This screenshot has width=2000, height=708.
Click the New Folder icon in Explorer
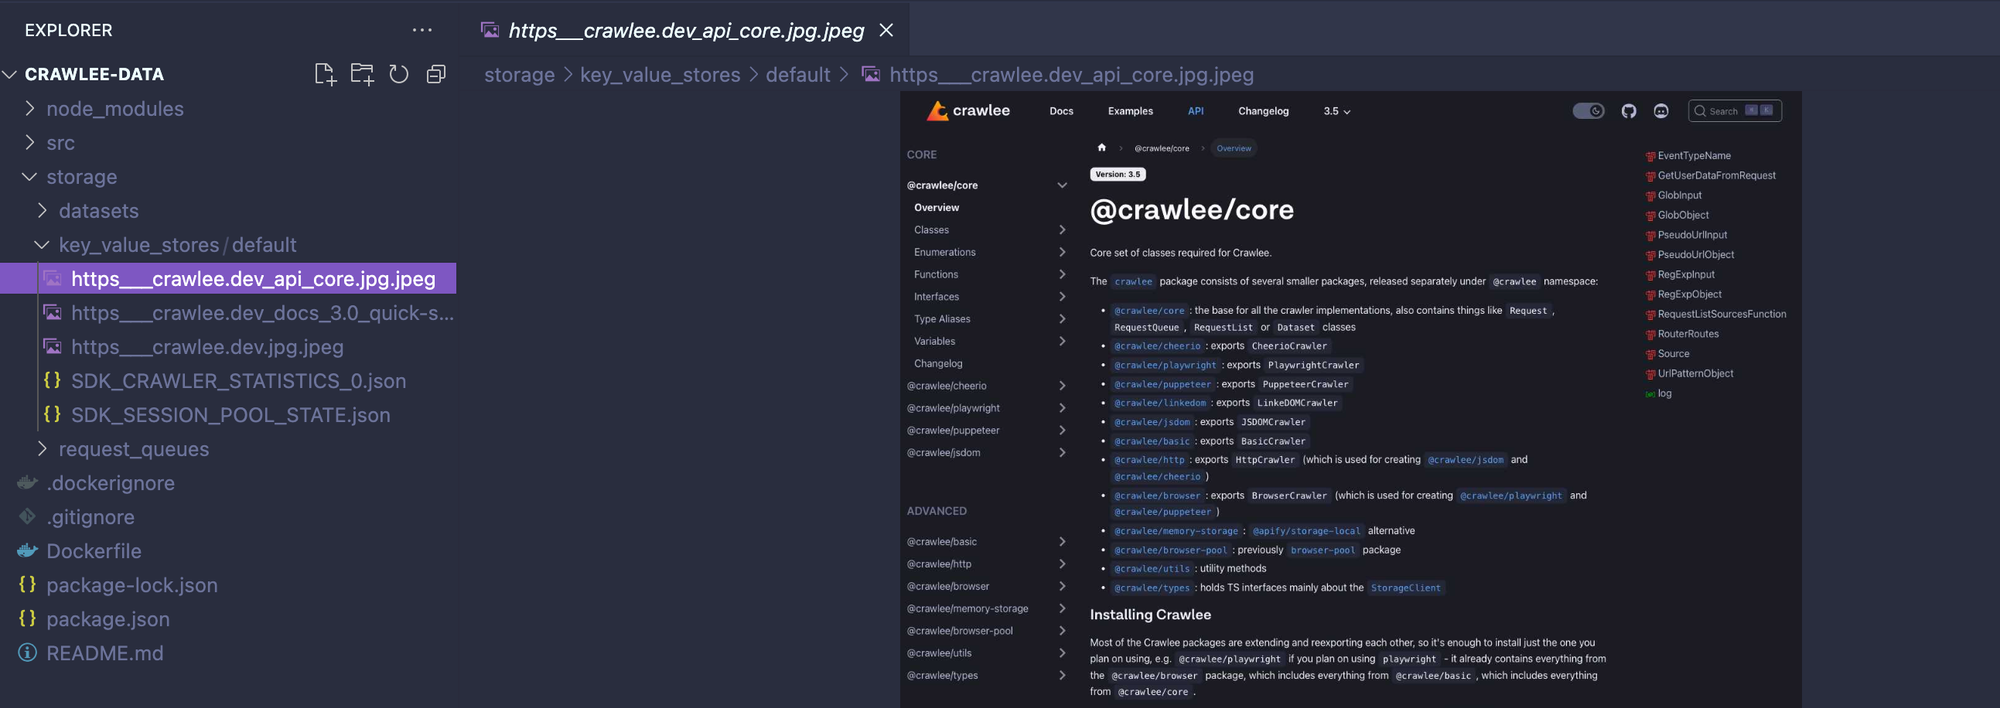tap(362, 74)
